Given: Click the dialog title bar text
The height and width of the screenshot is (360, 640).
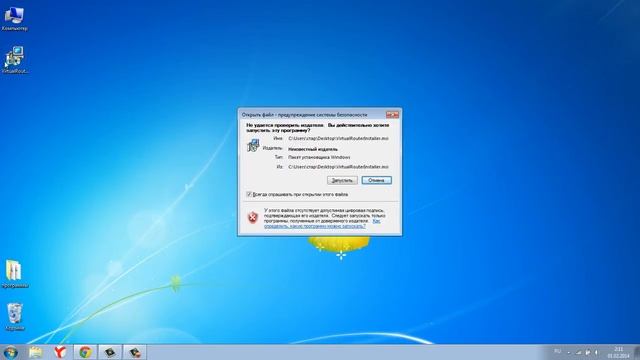Looking at the screenshot, I should (x=304, y=115).
